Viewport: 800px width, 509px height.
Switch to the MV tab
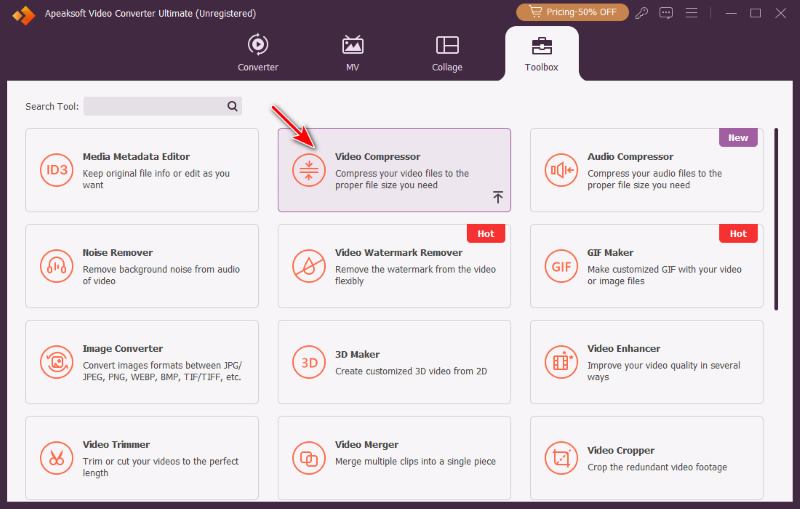353,53
